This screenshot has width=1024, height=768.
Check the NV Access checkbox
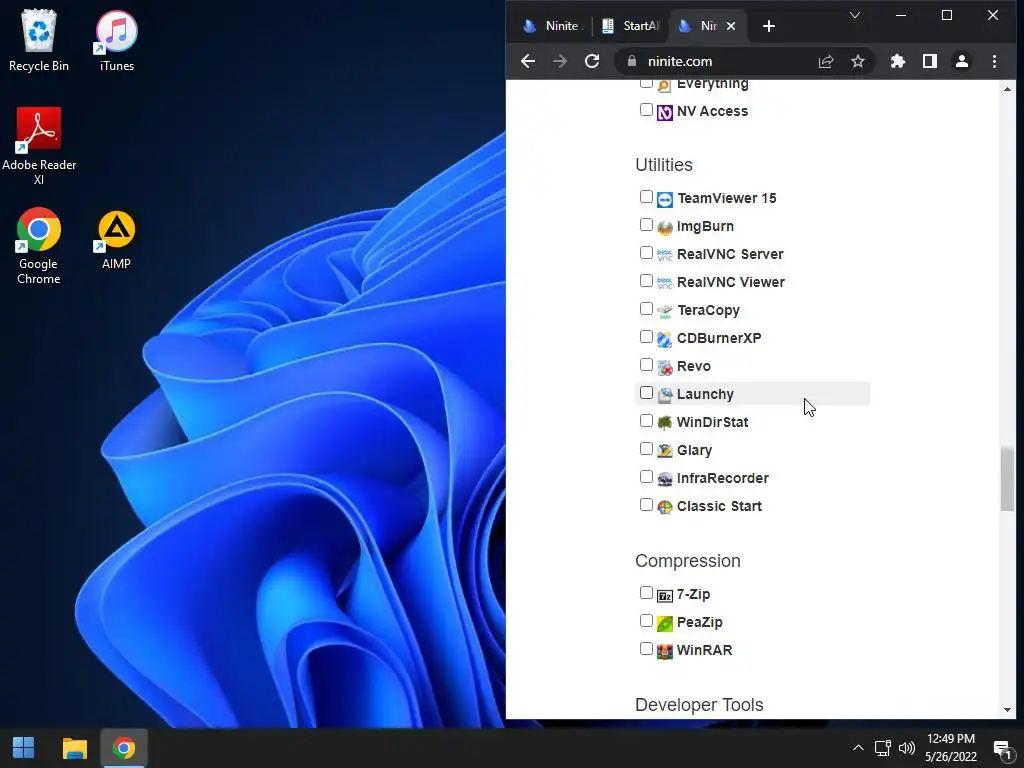(646, 110)
